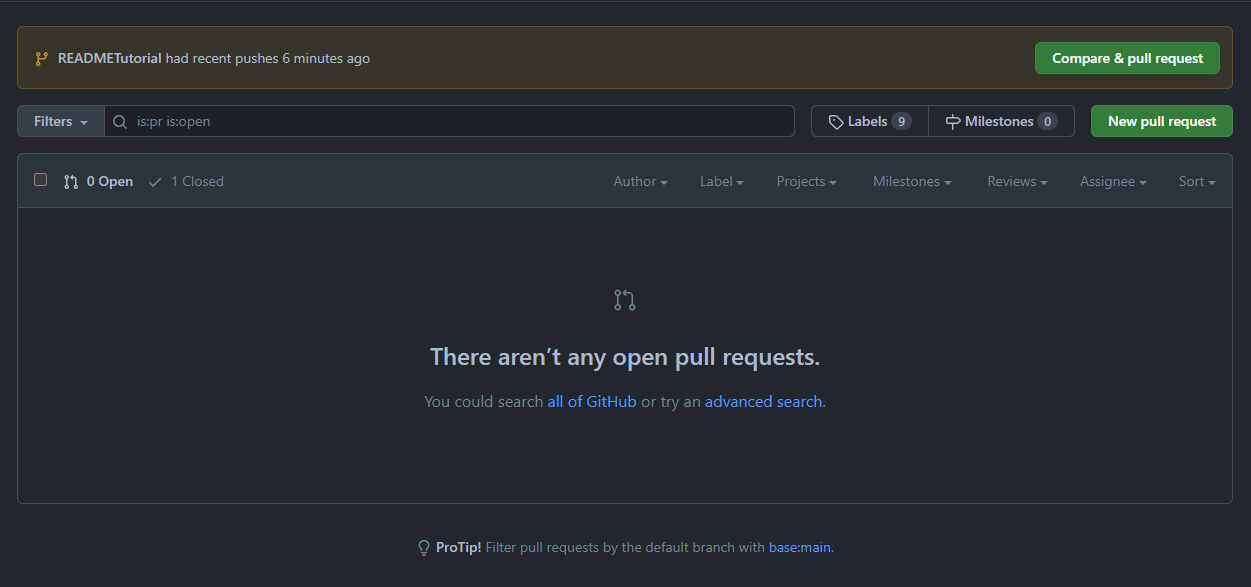The image size is (1251, 587).
Task: Click the tag icon on the Labels button
Action: (836, 121)
